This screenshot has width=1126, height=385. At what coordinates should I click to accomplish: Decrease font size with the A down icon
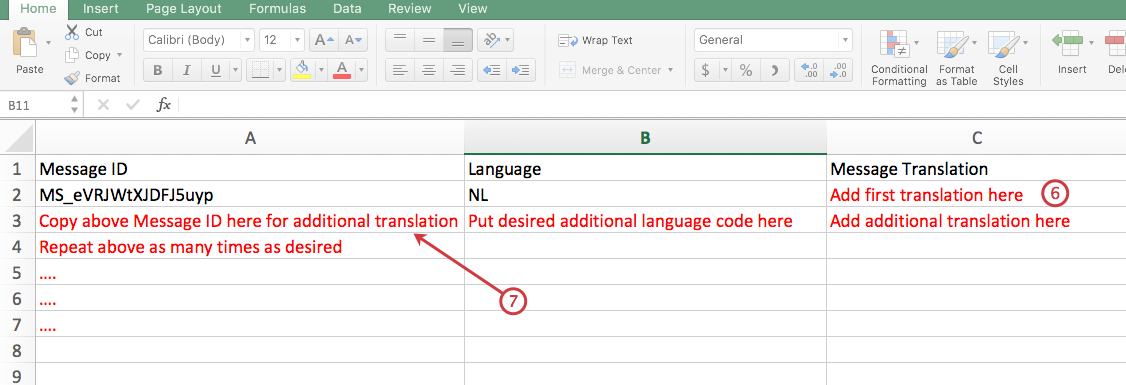pyautogui.click(x=353, y=40)
